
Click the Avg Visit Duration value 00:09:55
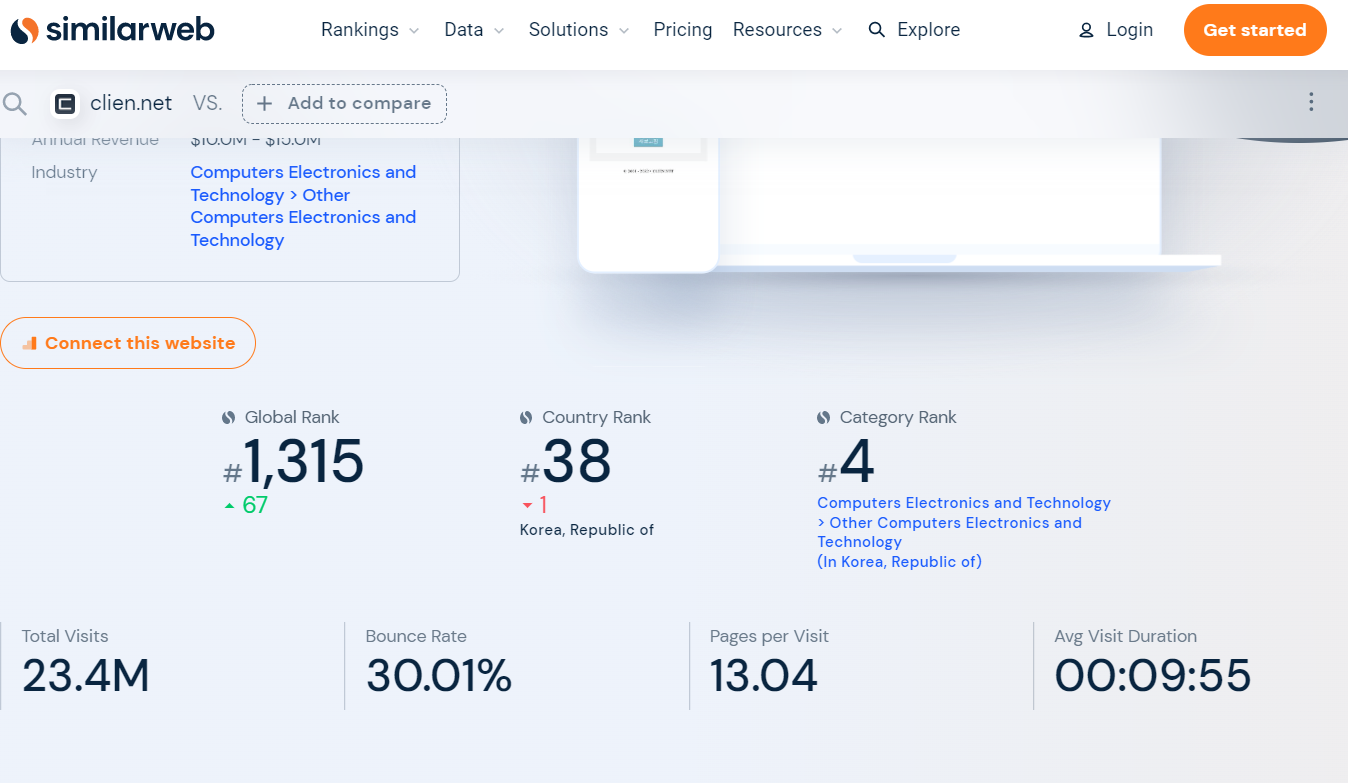tap(1153, 677)
